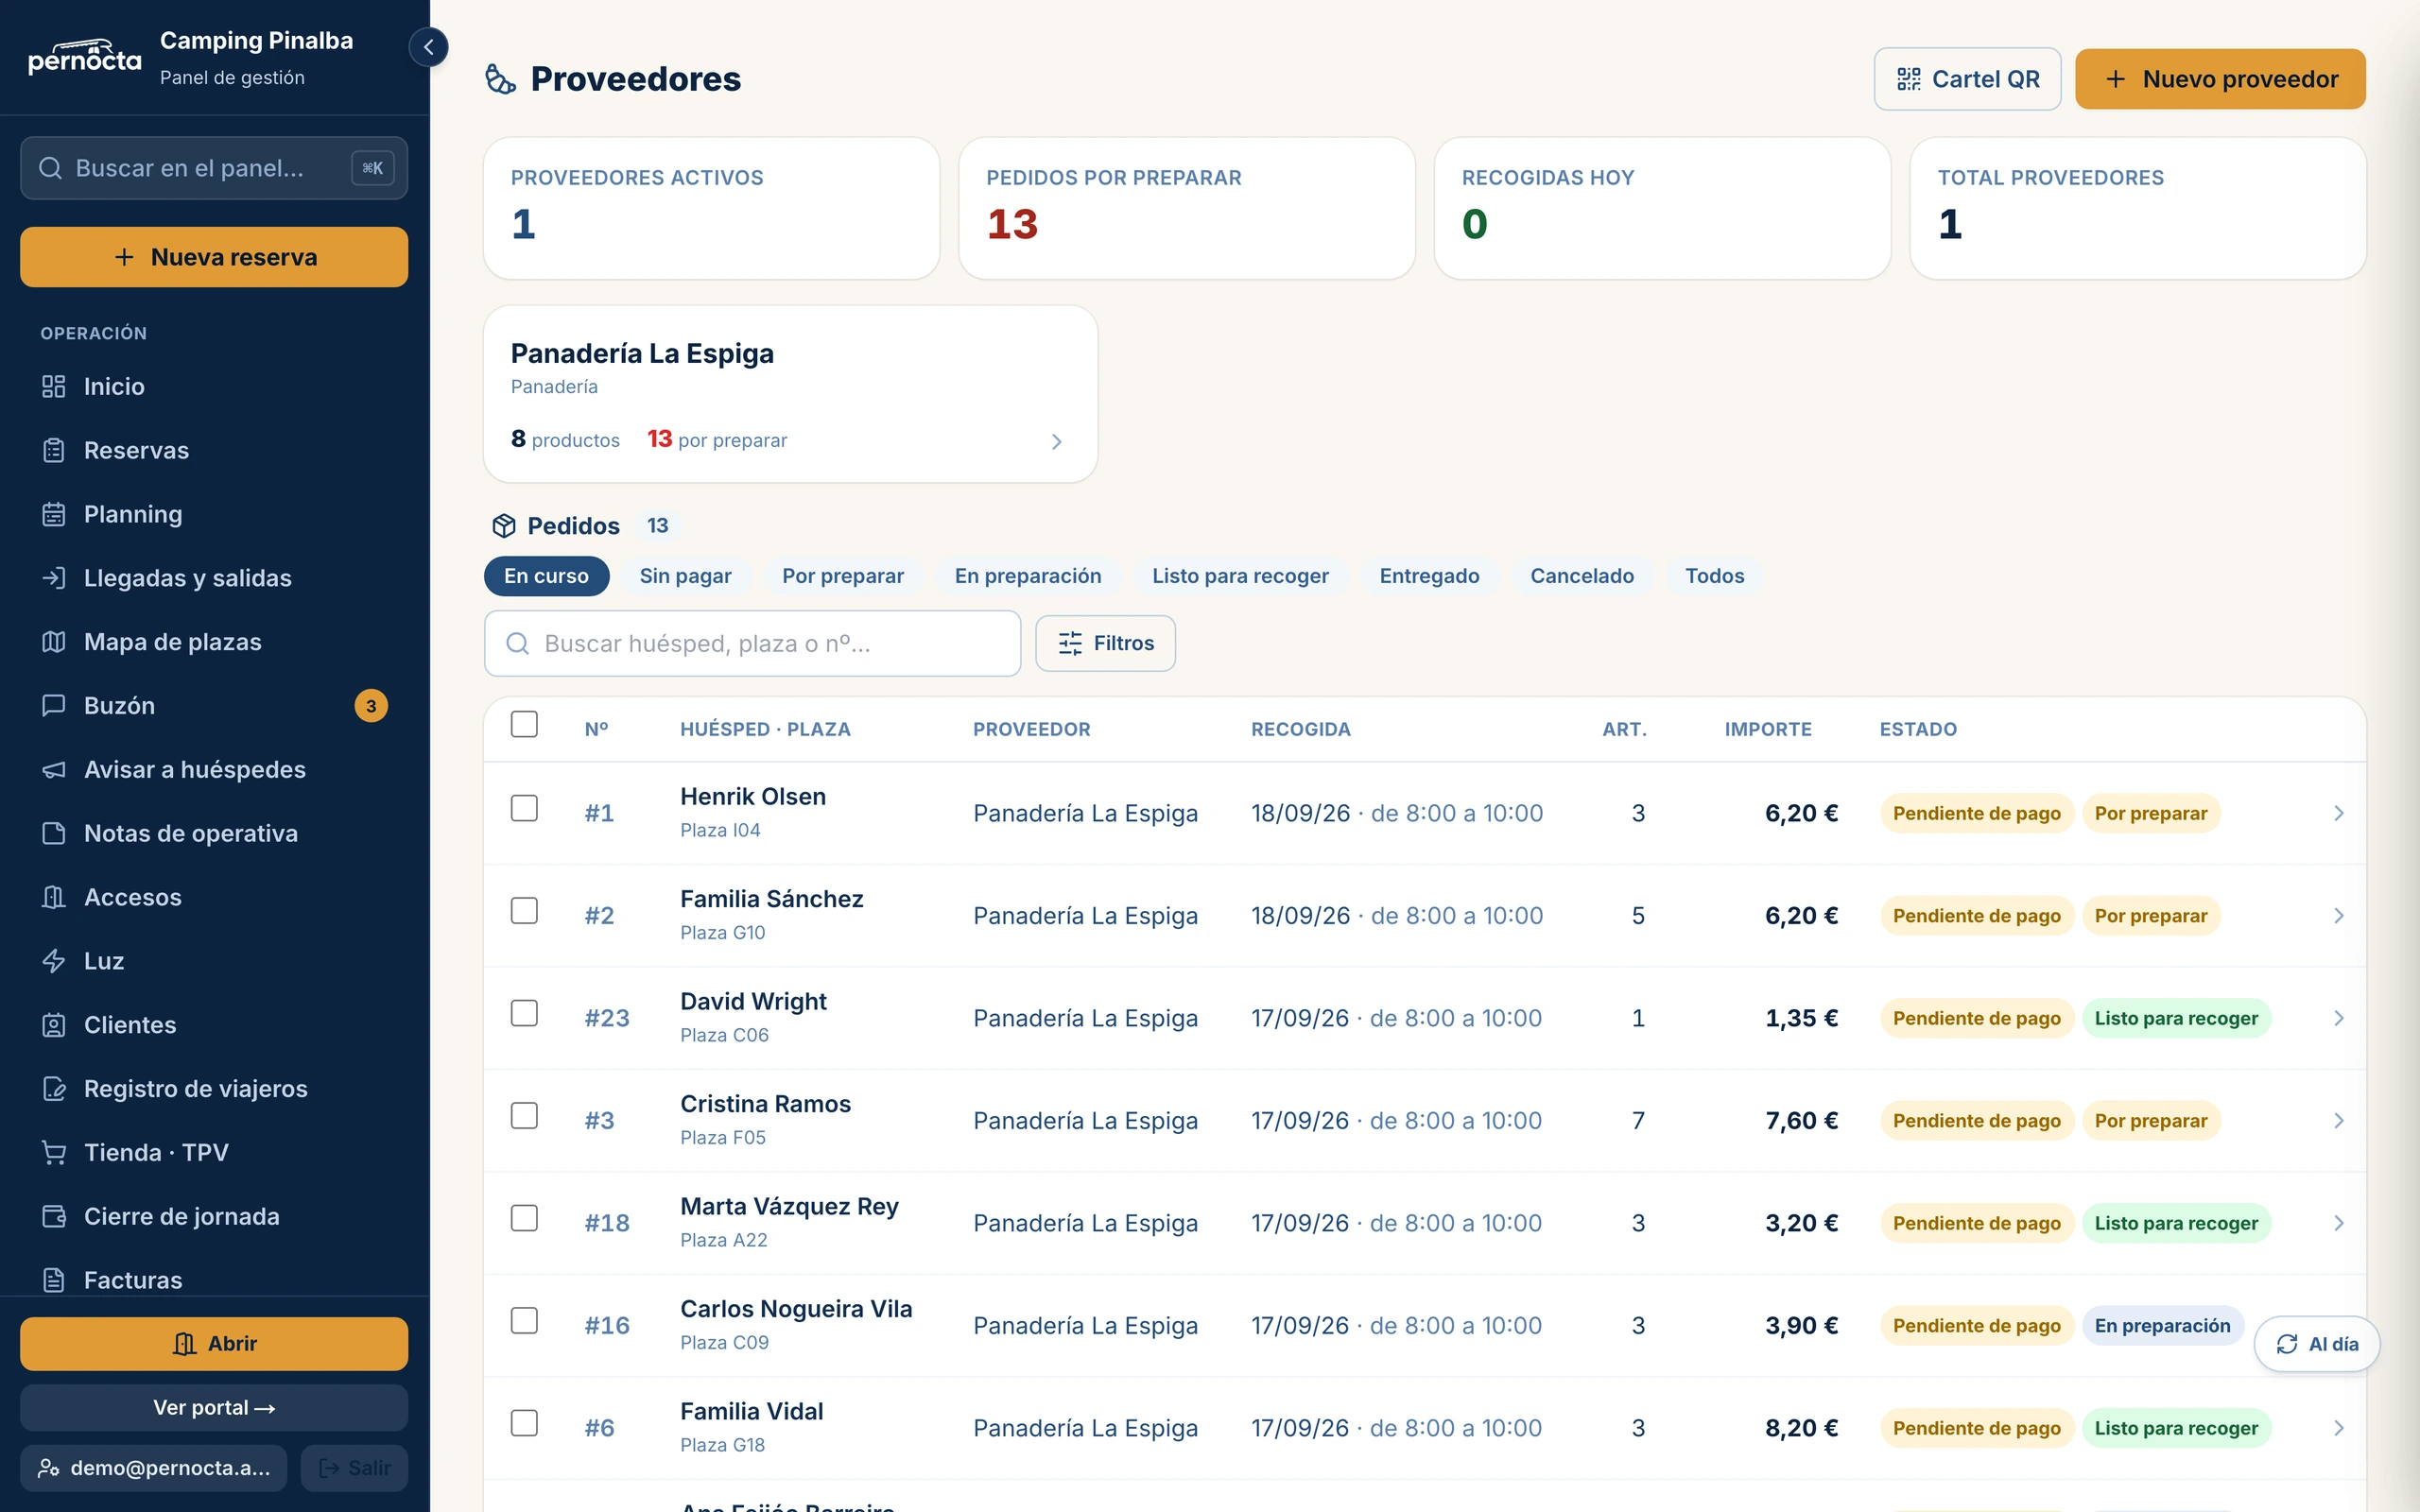
Task: Open Cierre de jornada
Action: point(214,1217)
